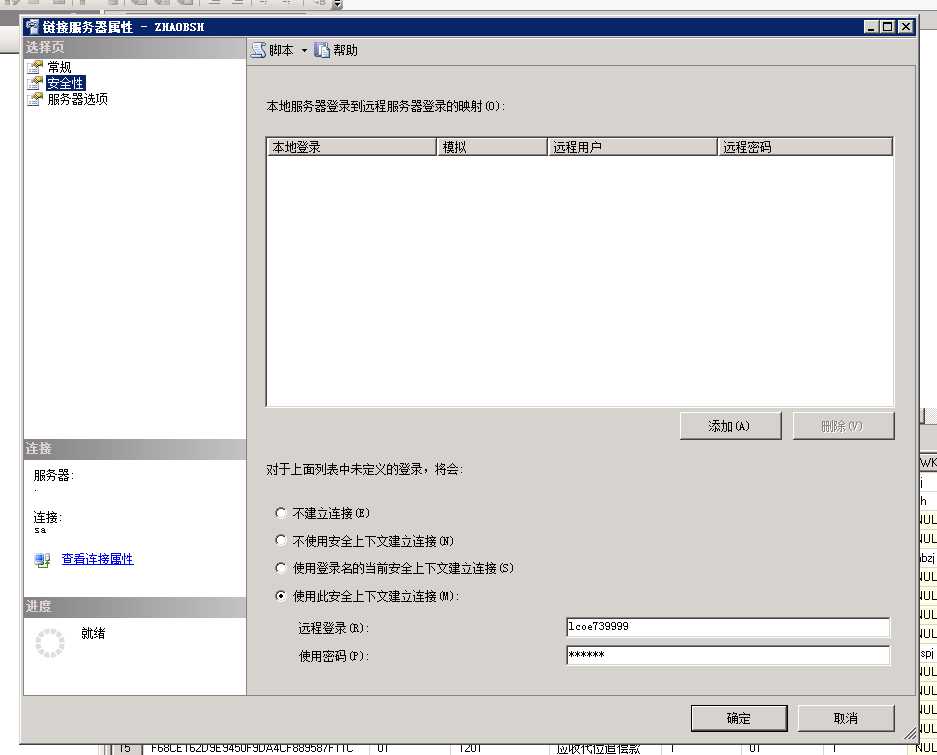Click the 取消 (Cancel) button

click(846, 718)
